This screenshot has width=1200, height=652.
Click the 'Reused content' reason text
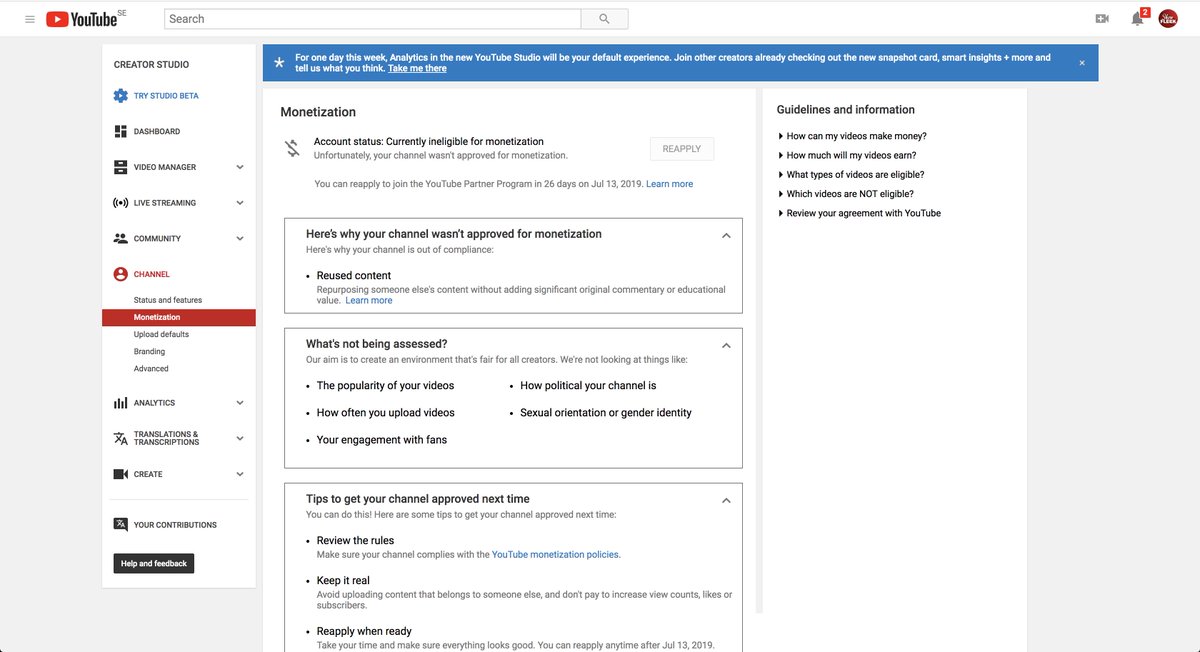354,276
